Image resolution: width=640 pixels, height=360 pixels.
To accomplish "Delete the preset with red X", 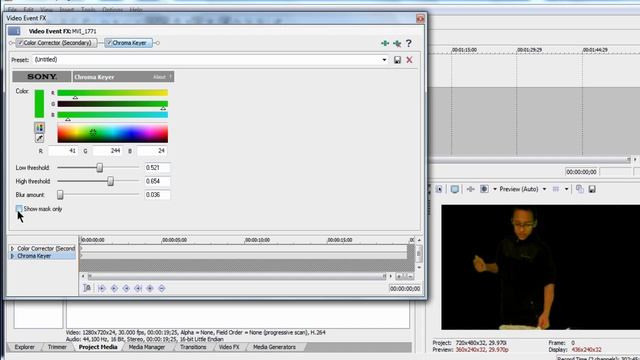I will (409, 60).
